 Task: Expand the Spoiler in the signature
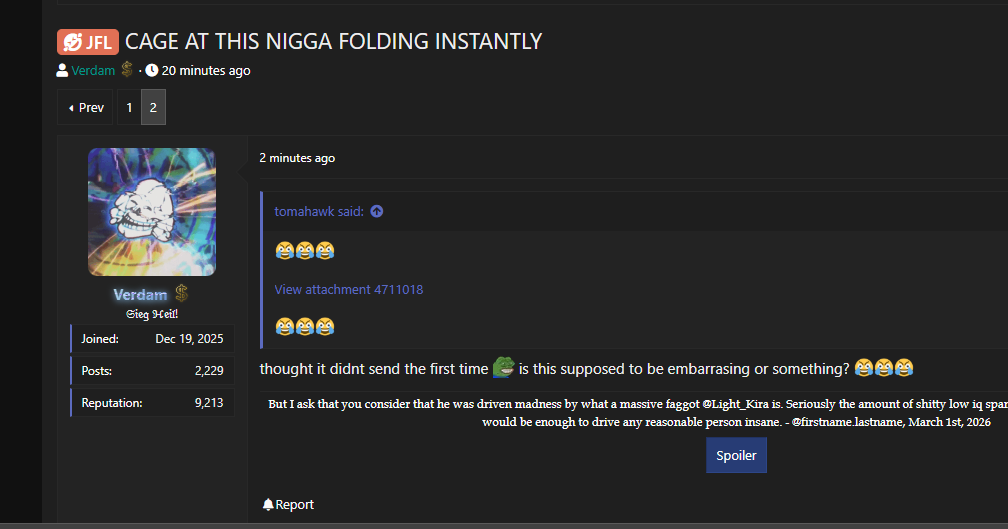(736, 455)
